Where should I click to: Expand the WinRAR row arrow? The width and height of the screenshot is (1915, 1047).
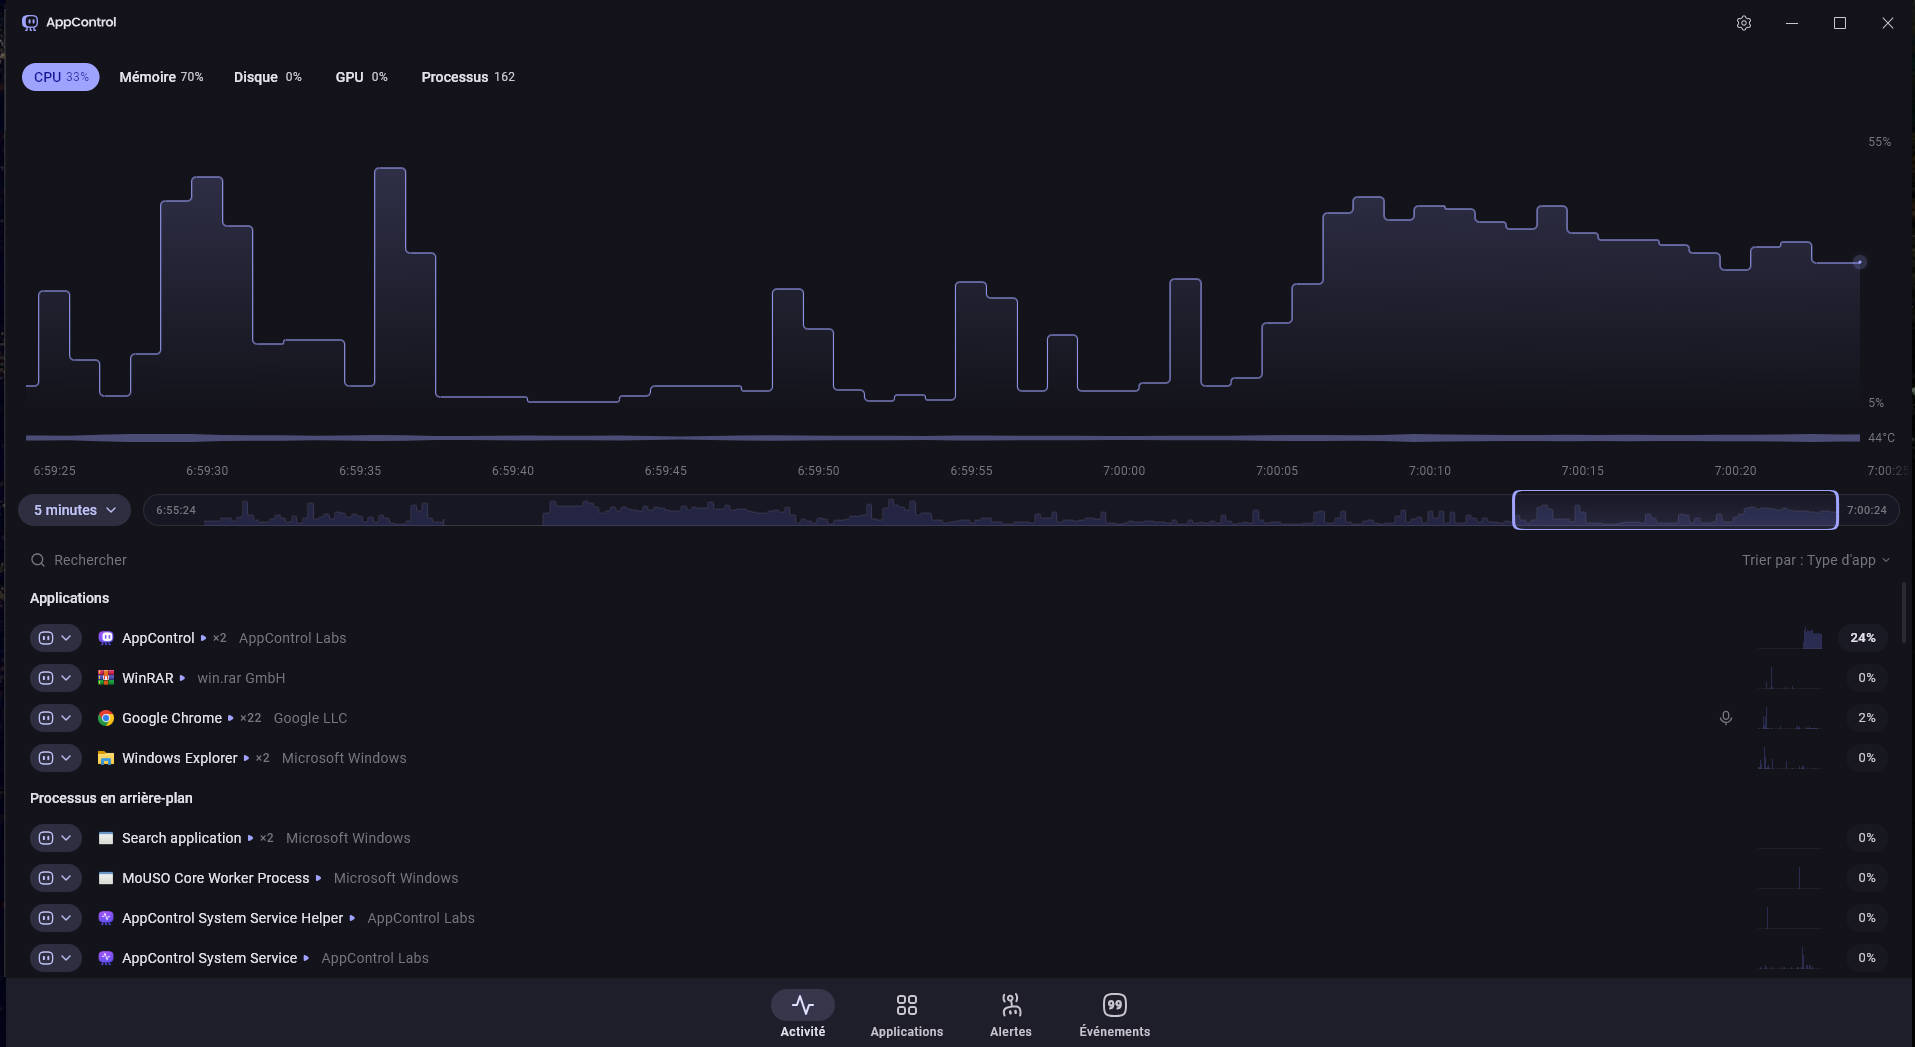(182, 678)
